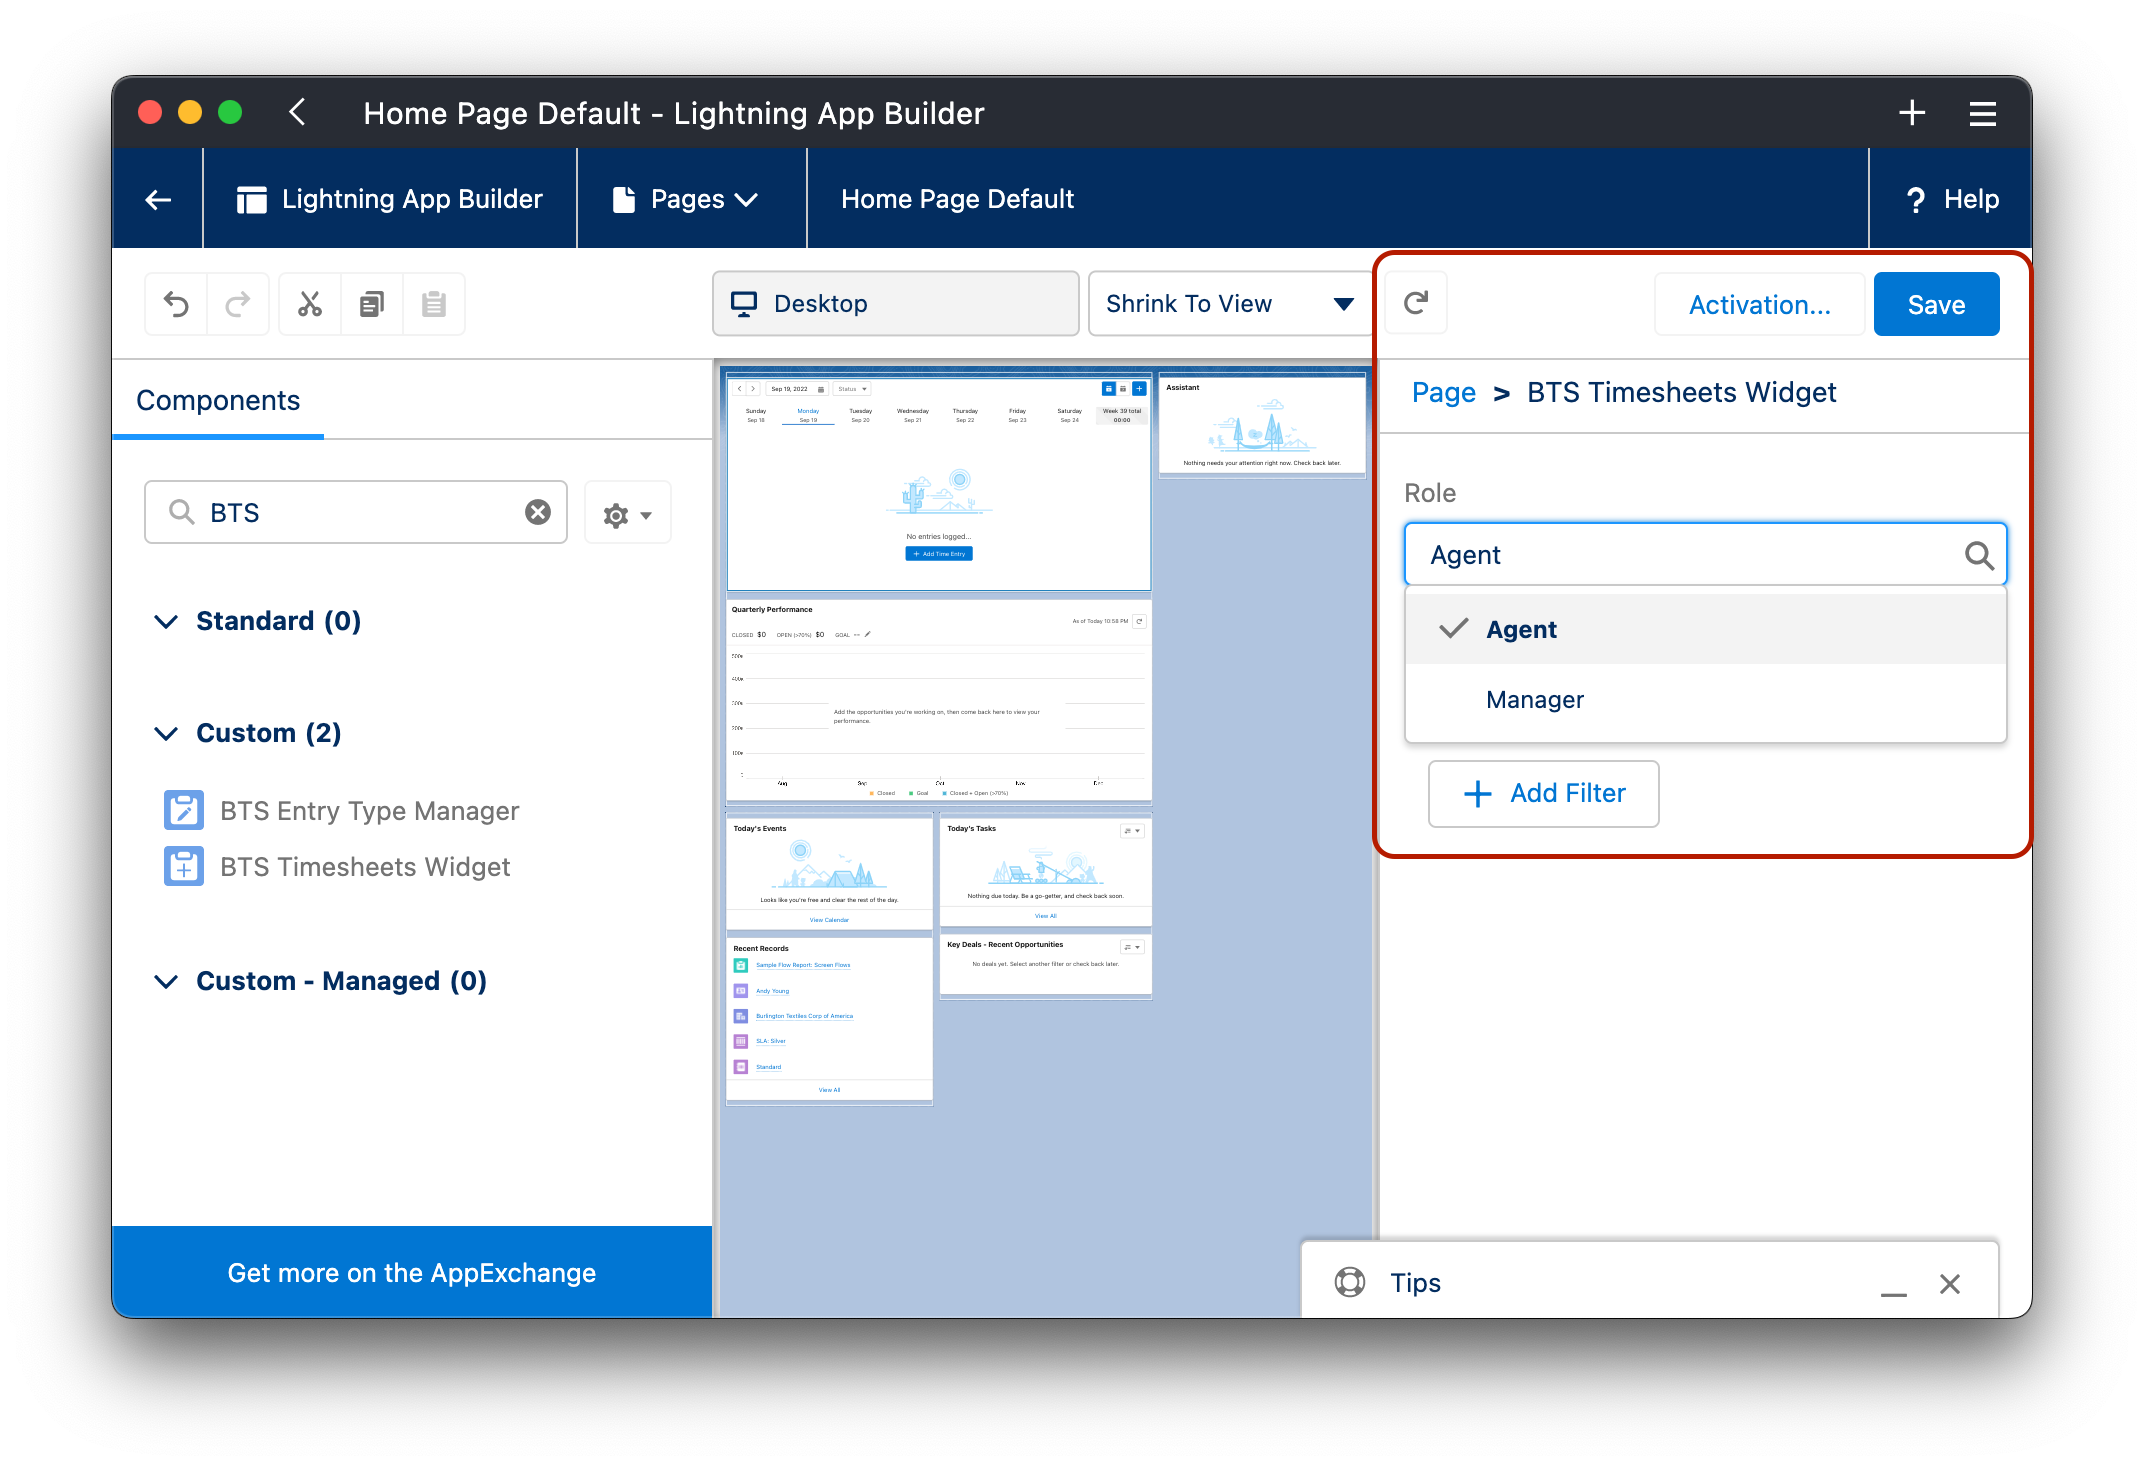Close the Tips panel

point(1949,1284)
